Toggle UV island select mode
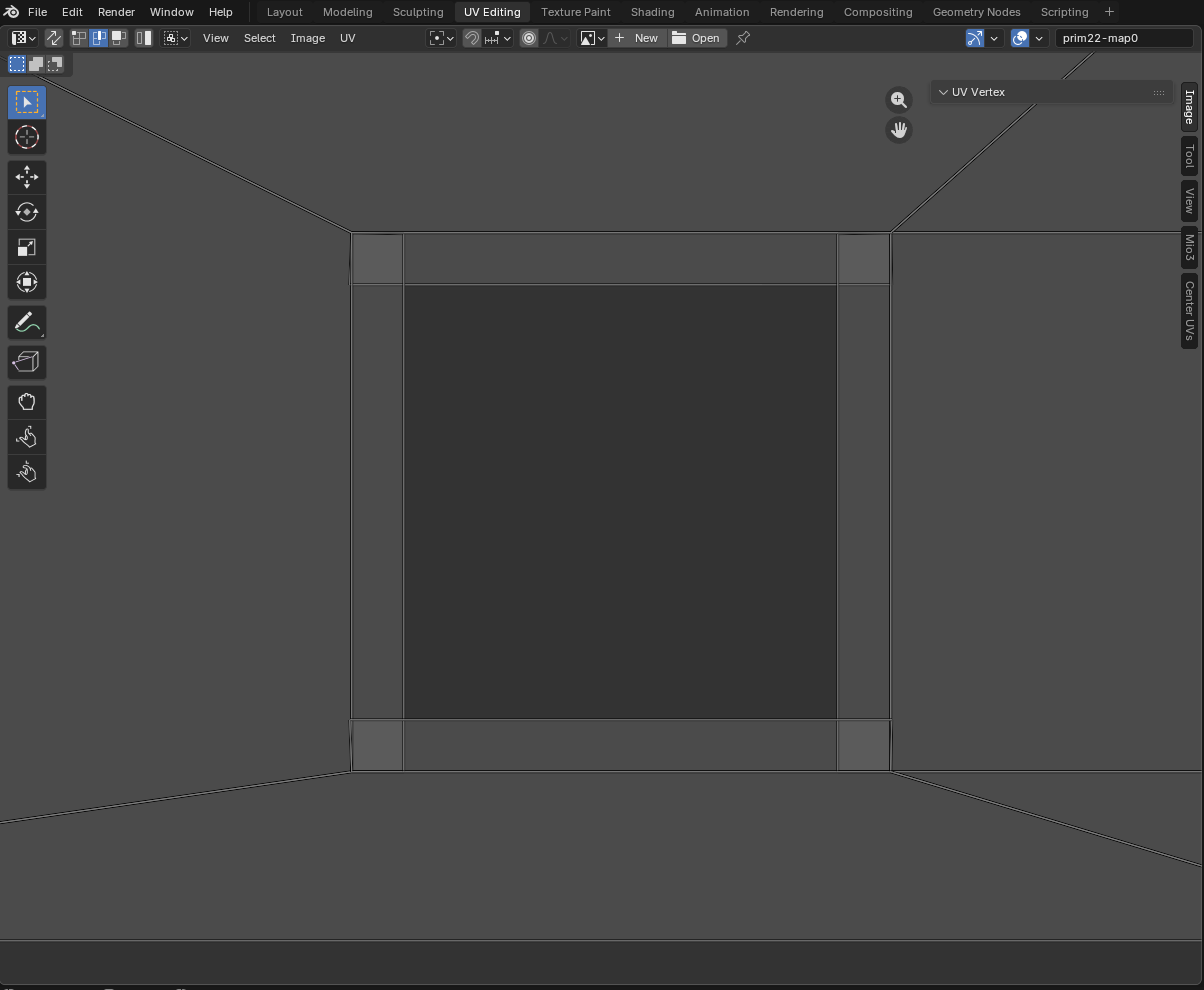 pos(144,38)
